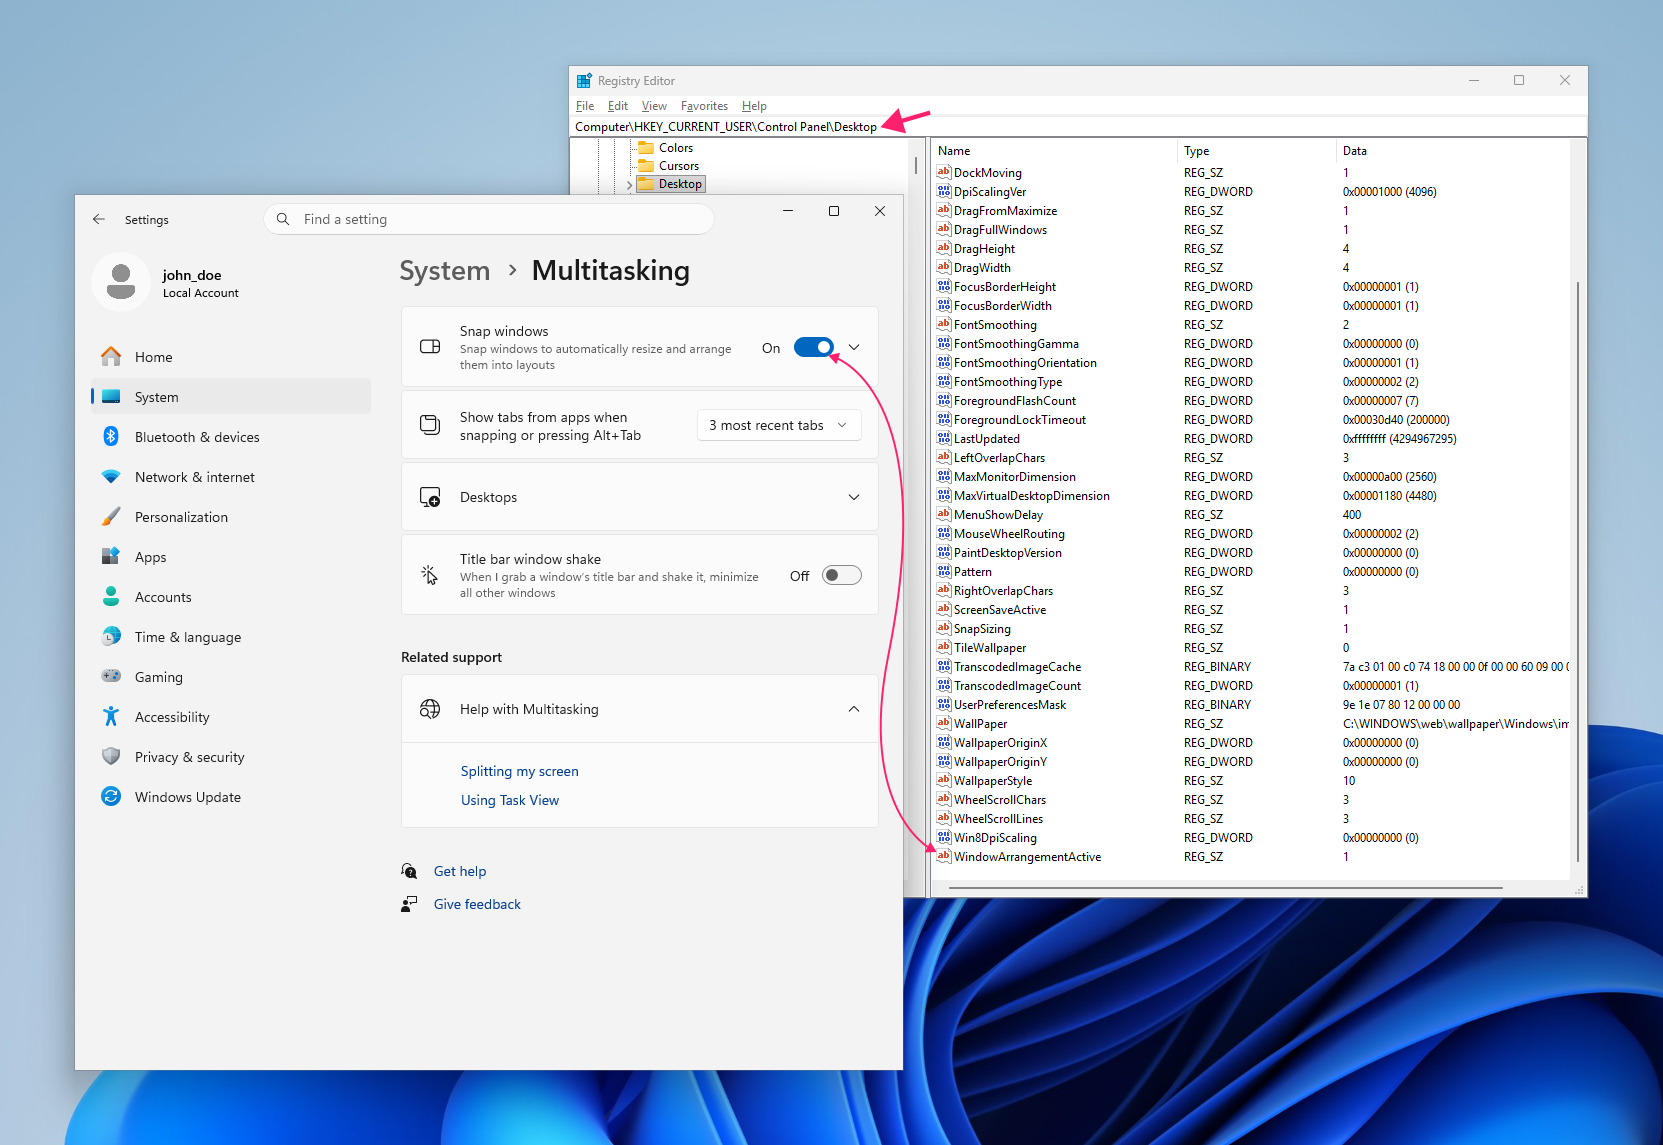
Task: Click the Show tabs from apps icon
Action: coord(430,425)
